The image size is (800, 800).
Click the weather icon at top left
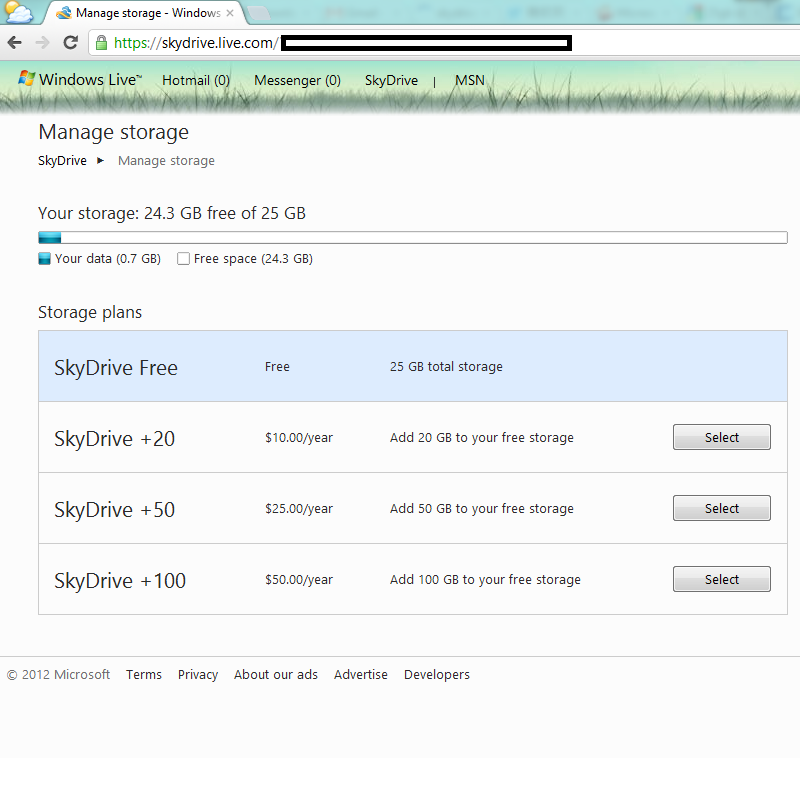18,12
